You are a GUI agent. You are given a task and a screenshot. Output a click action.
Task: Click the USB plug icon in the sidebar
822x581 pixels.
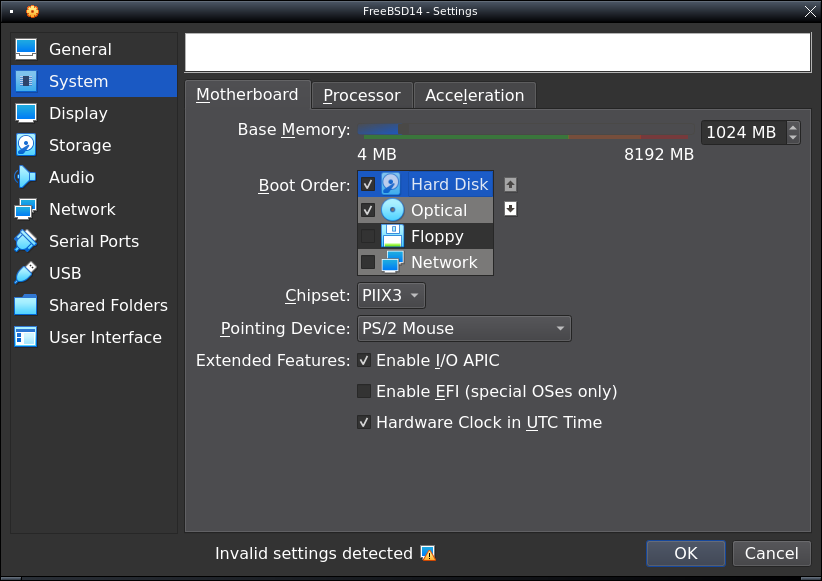click(x=26, y=273)
